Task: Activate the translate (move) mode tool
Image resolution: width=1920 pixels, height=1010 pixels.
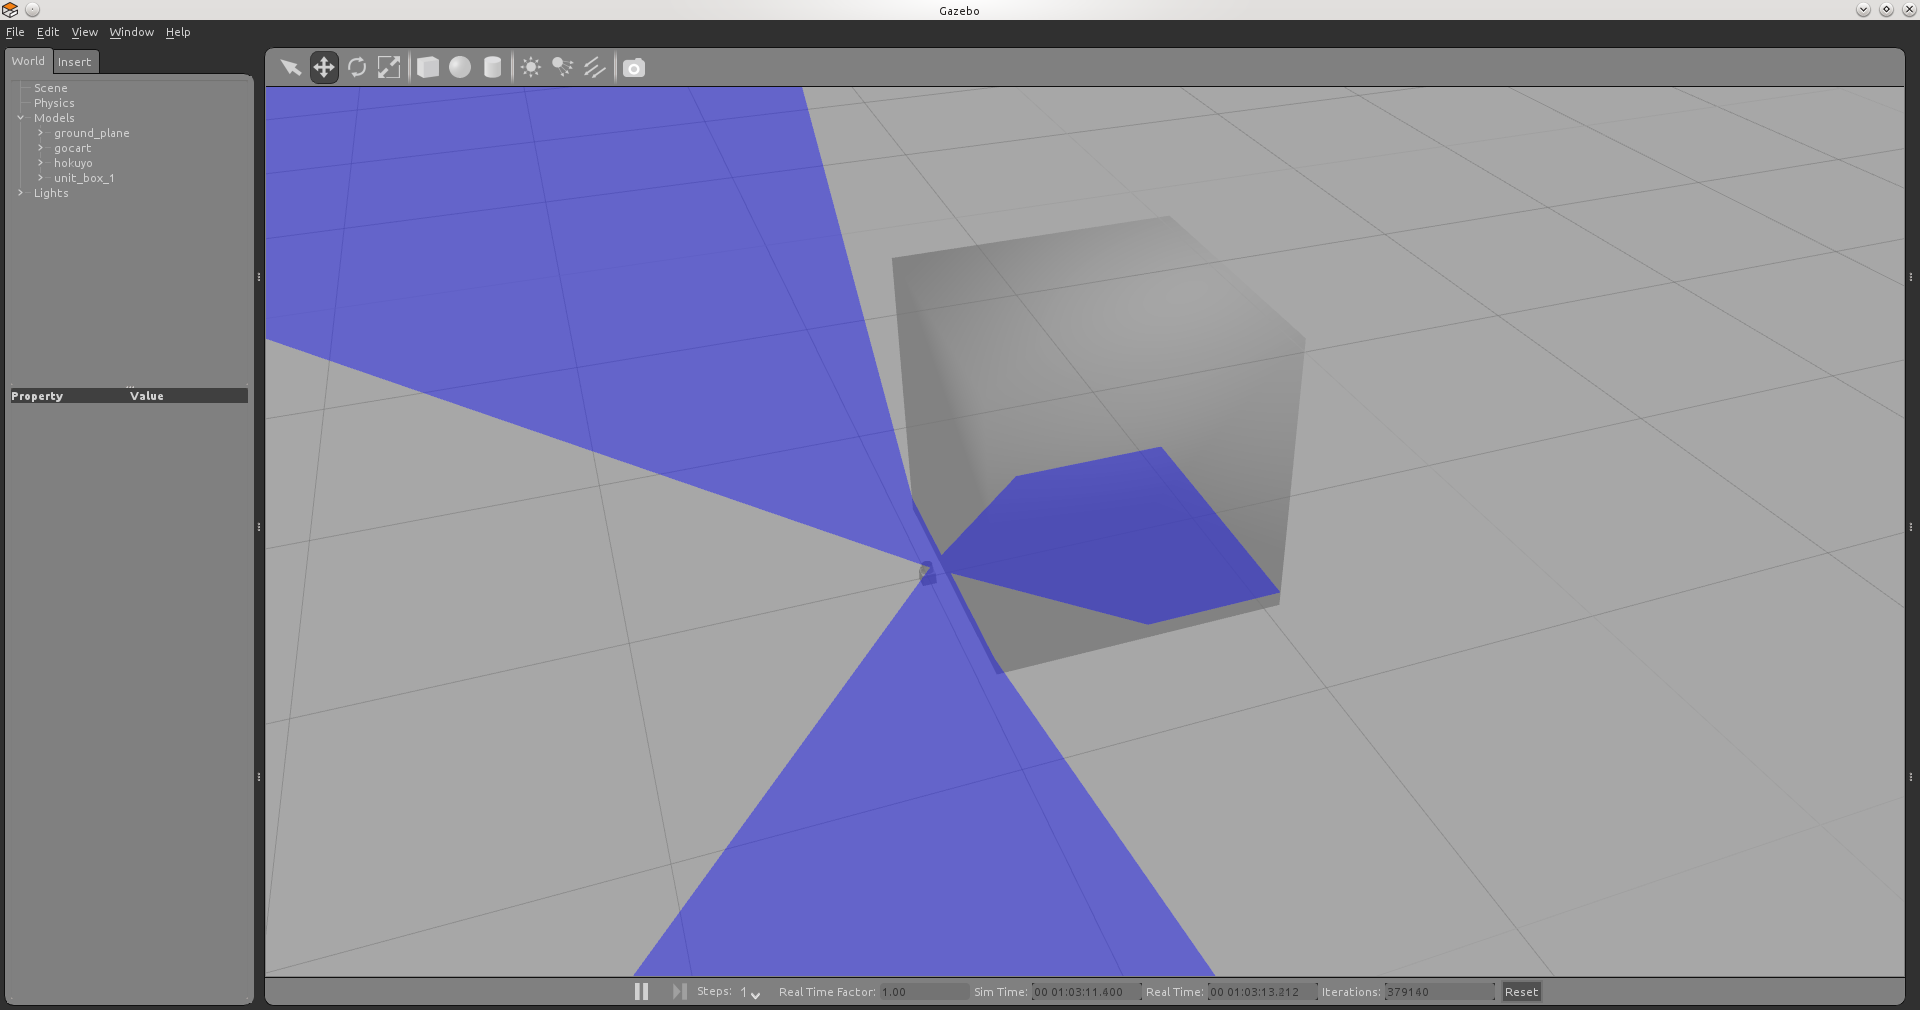Action: [323, 67]
